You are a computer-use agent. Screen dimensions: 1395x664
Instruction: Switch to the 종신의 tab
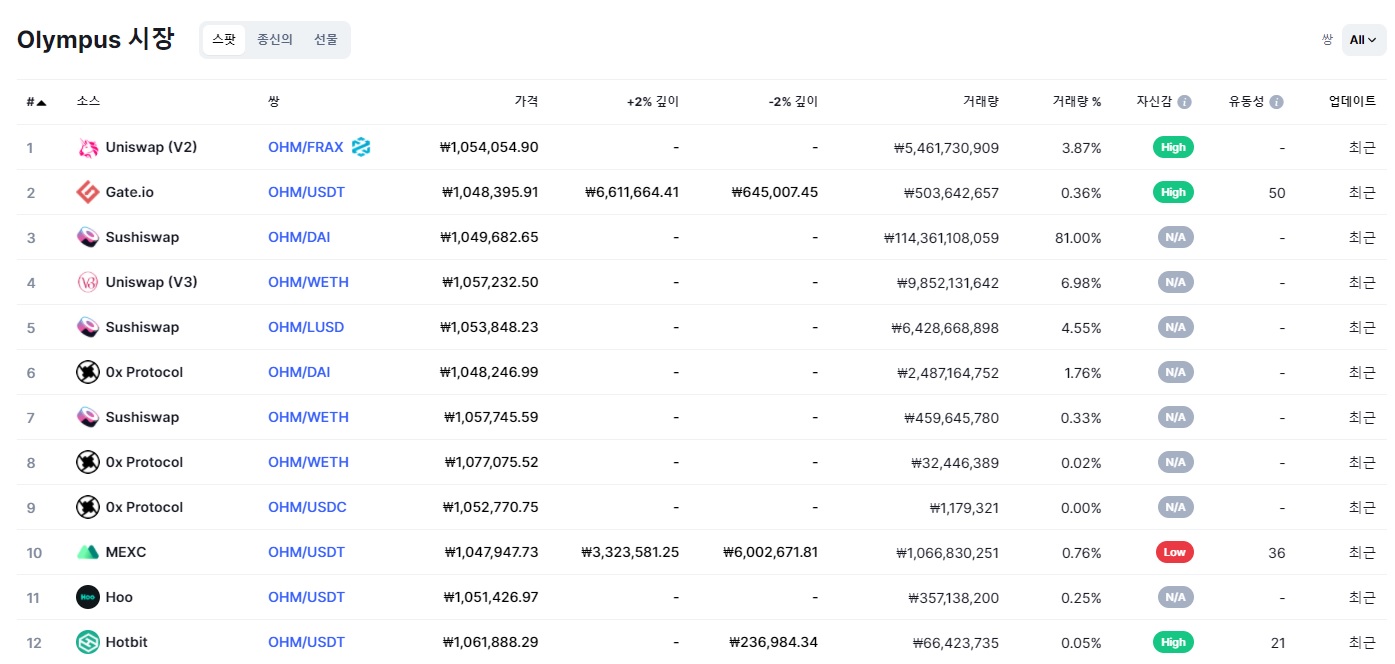click(x=275, y=40)
